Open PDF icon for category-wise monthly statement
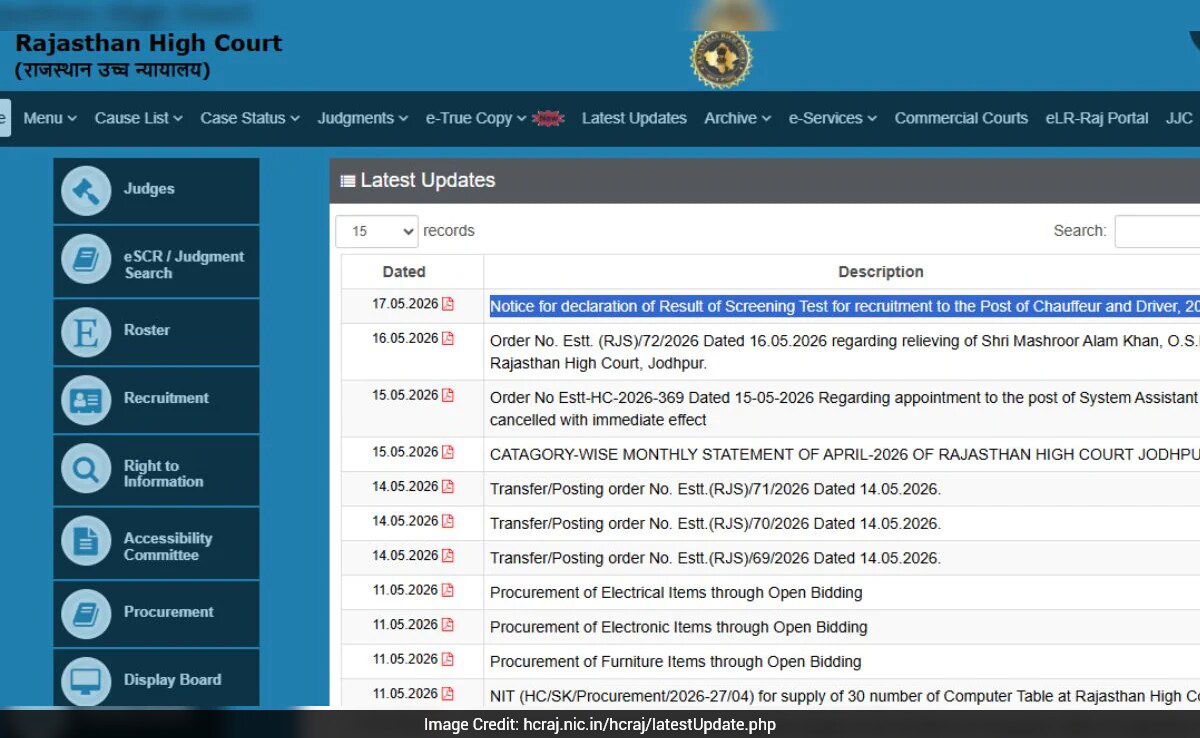 tap(448, 452)
